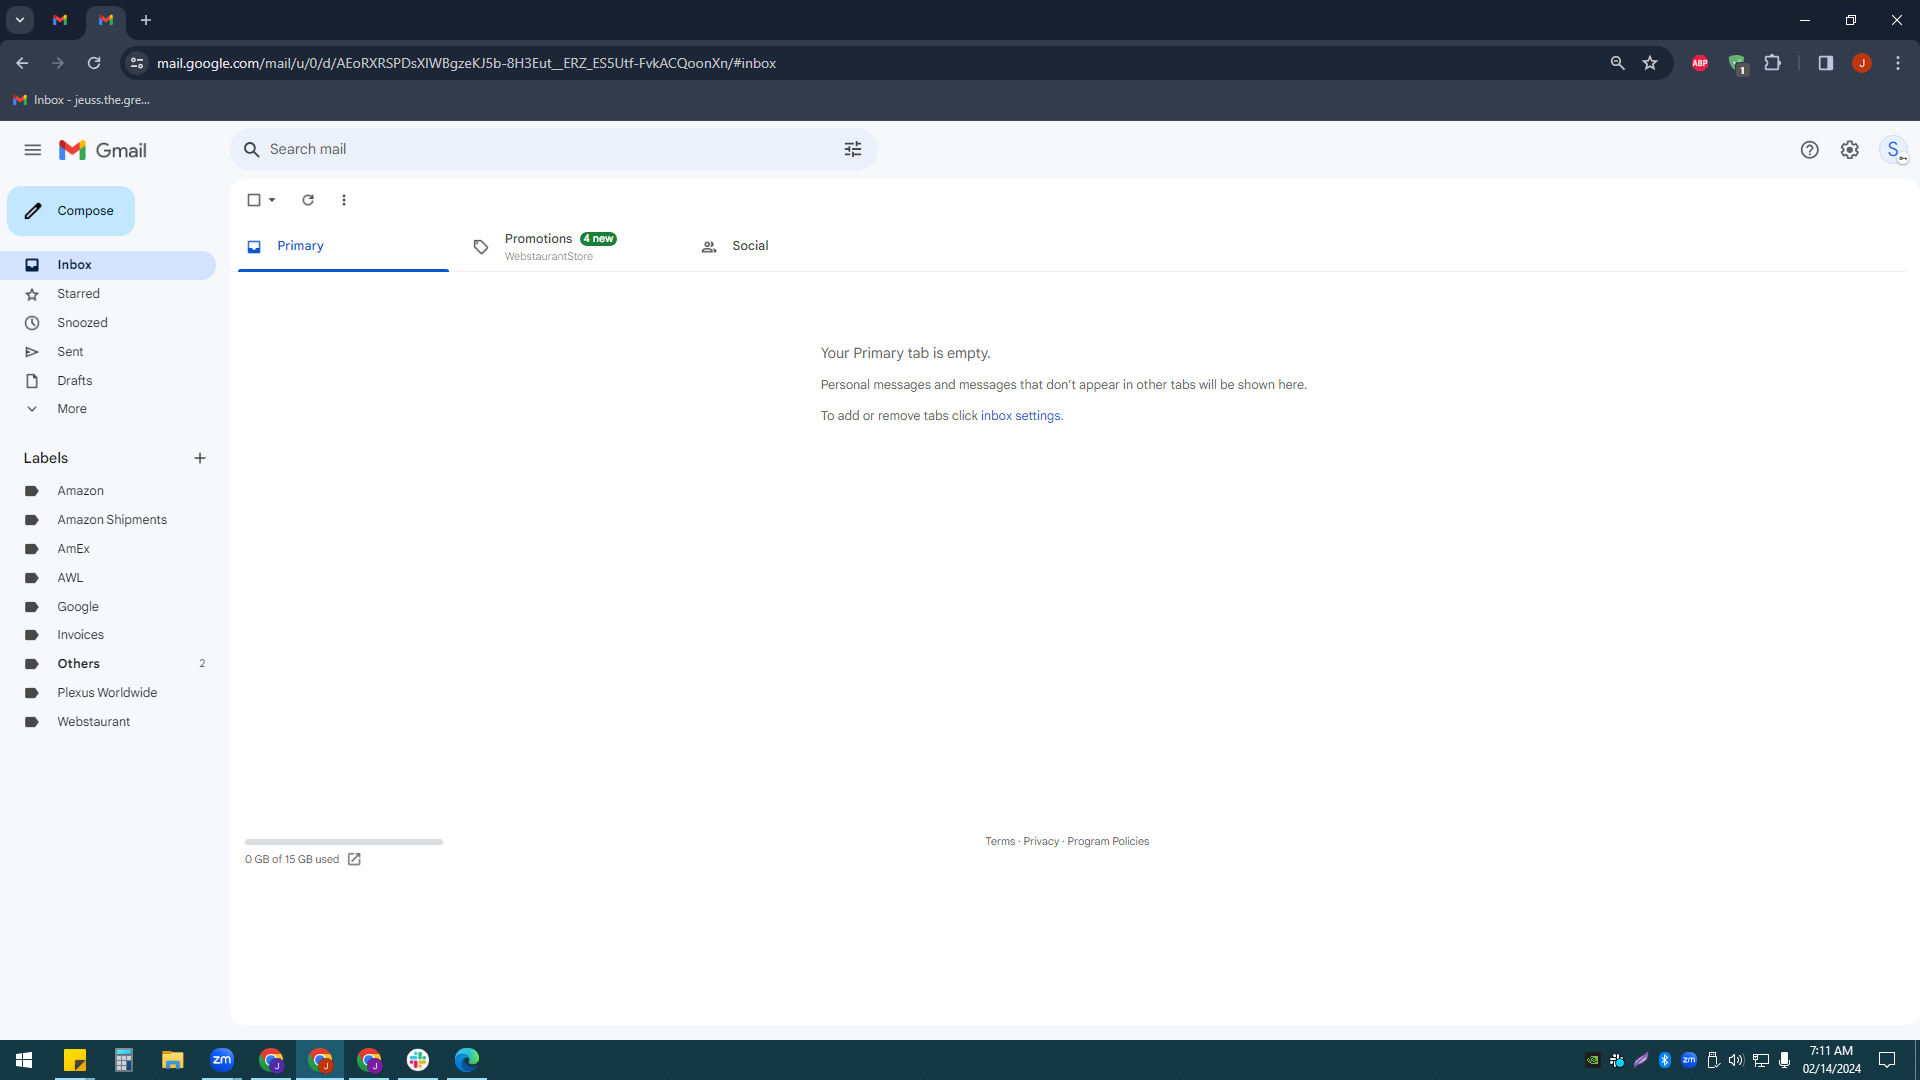Open Gmail Settings gear icon
The image size is (1920, 1080).
click(x=1850, y=150)
